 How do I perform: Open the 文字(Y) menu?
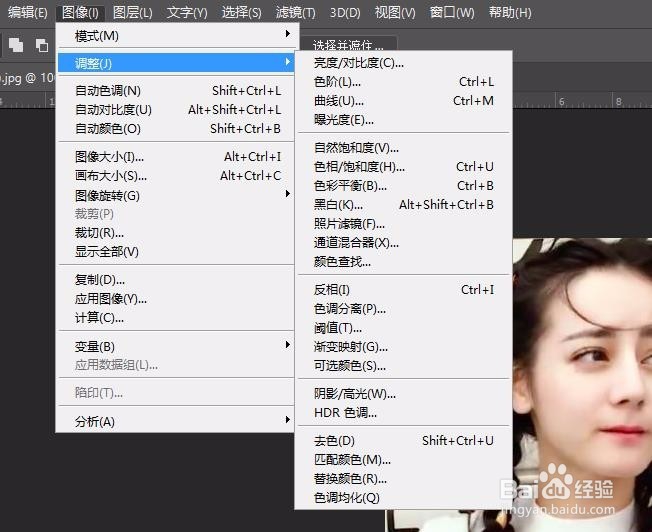(x=187, y=12)
